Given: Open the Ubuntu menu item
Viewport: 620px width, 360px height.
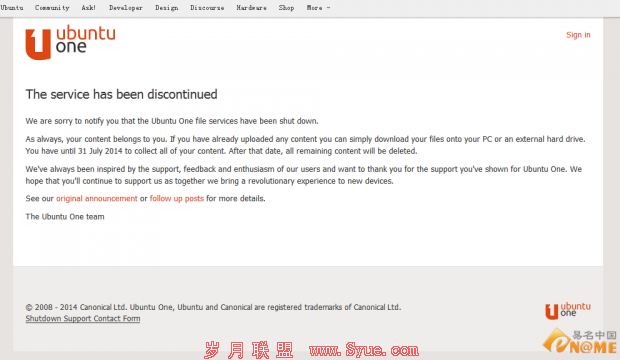Looking at the screenshot, I should pyautogui.click(x=12, y=8).
